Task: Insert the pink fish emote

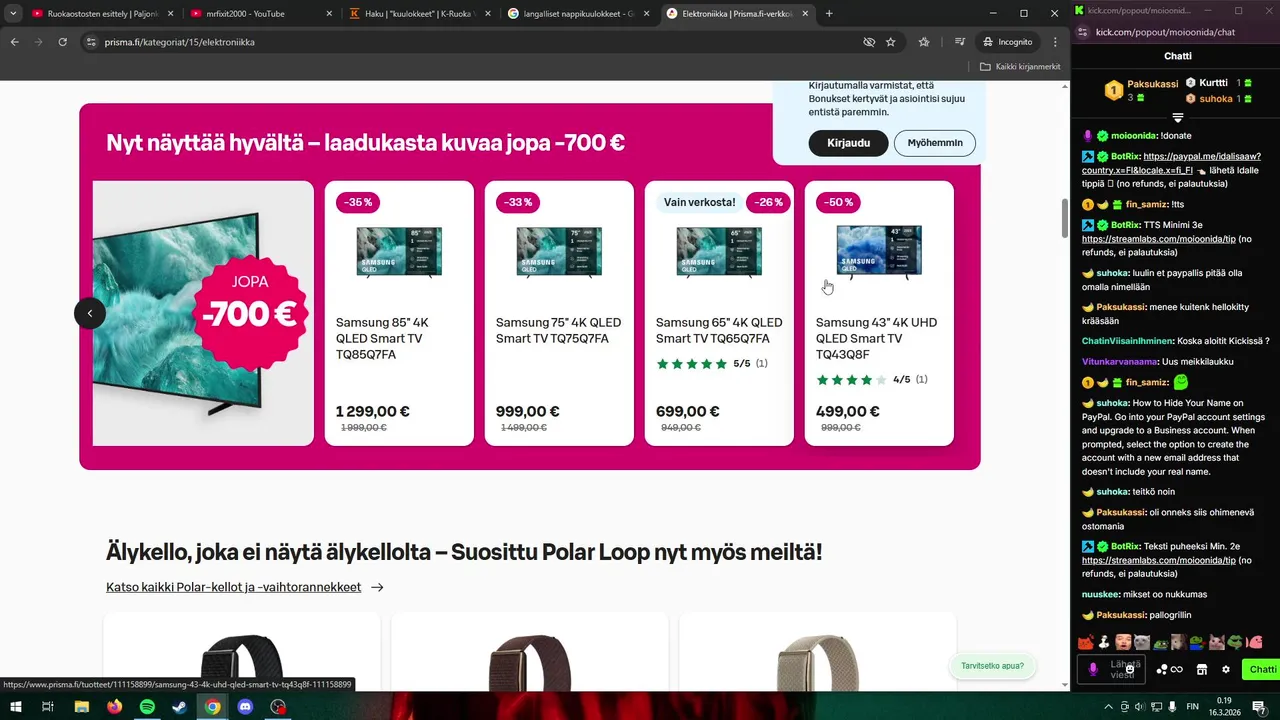Action: [x=1255, y=642]
